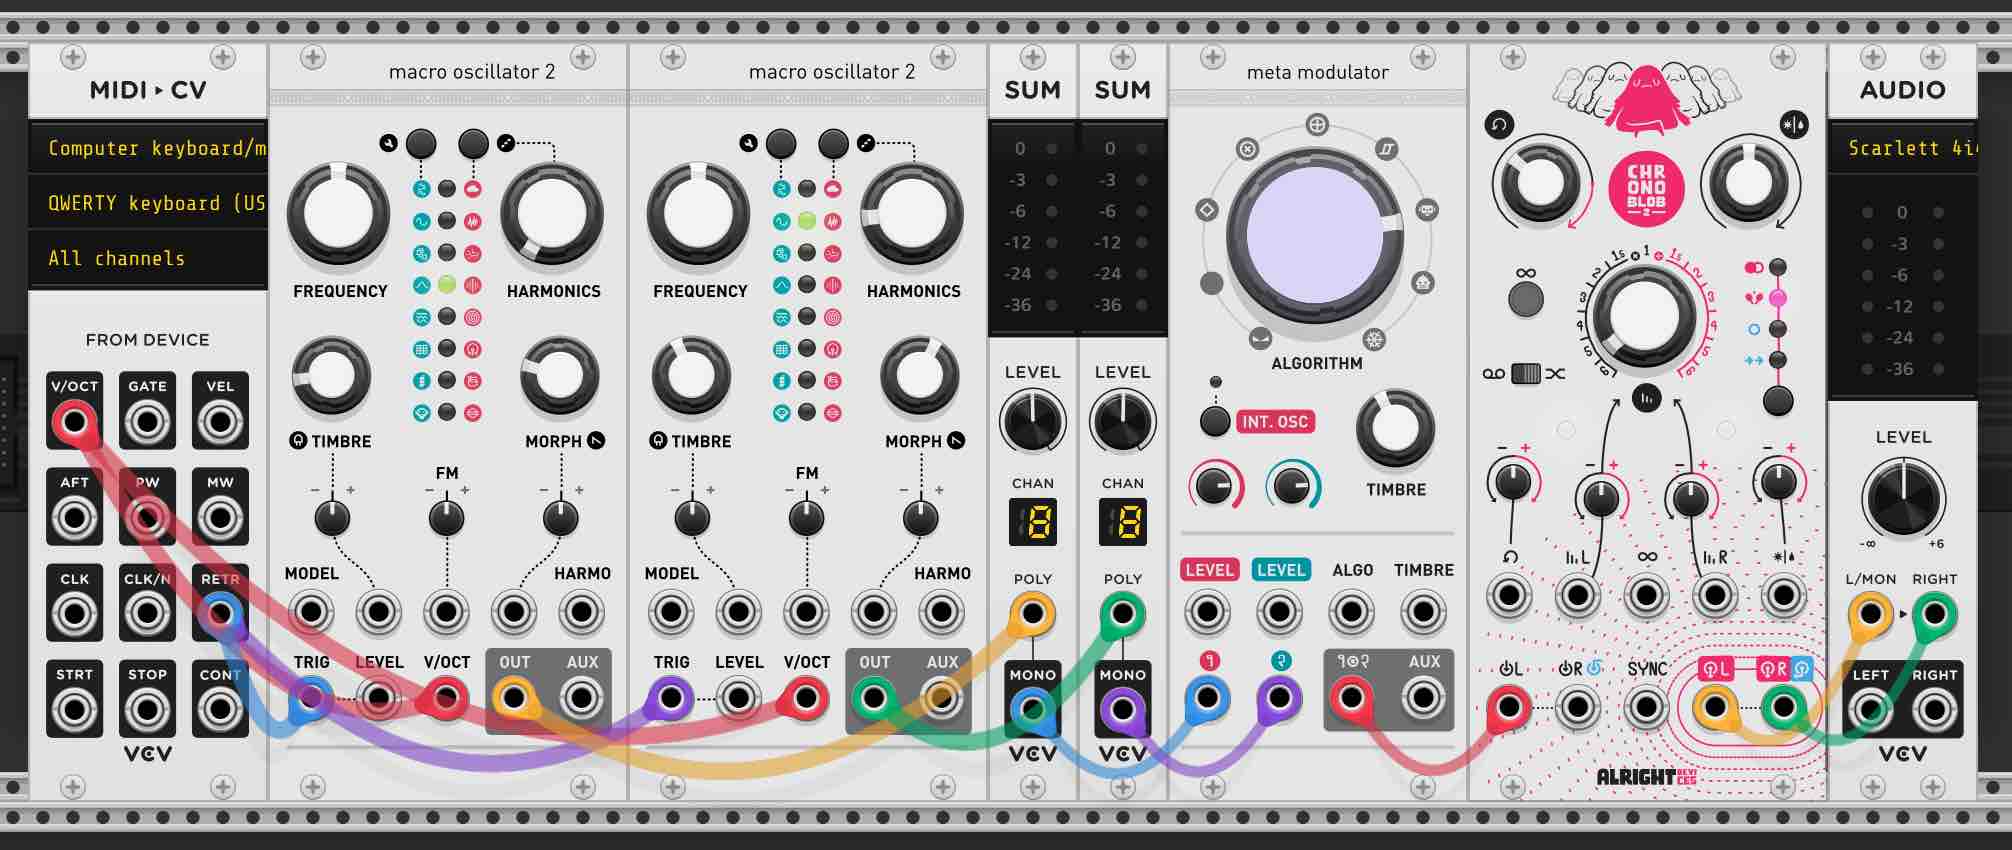Viewport: 2012px width, 850px height.
Task: Click the ALGO input on meta modulator
Action: (x=1351, y=612)
